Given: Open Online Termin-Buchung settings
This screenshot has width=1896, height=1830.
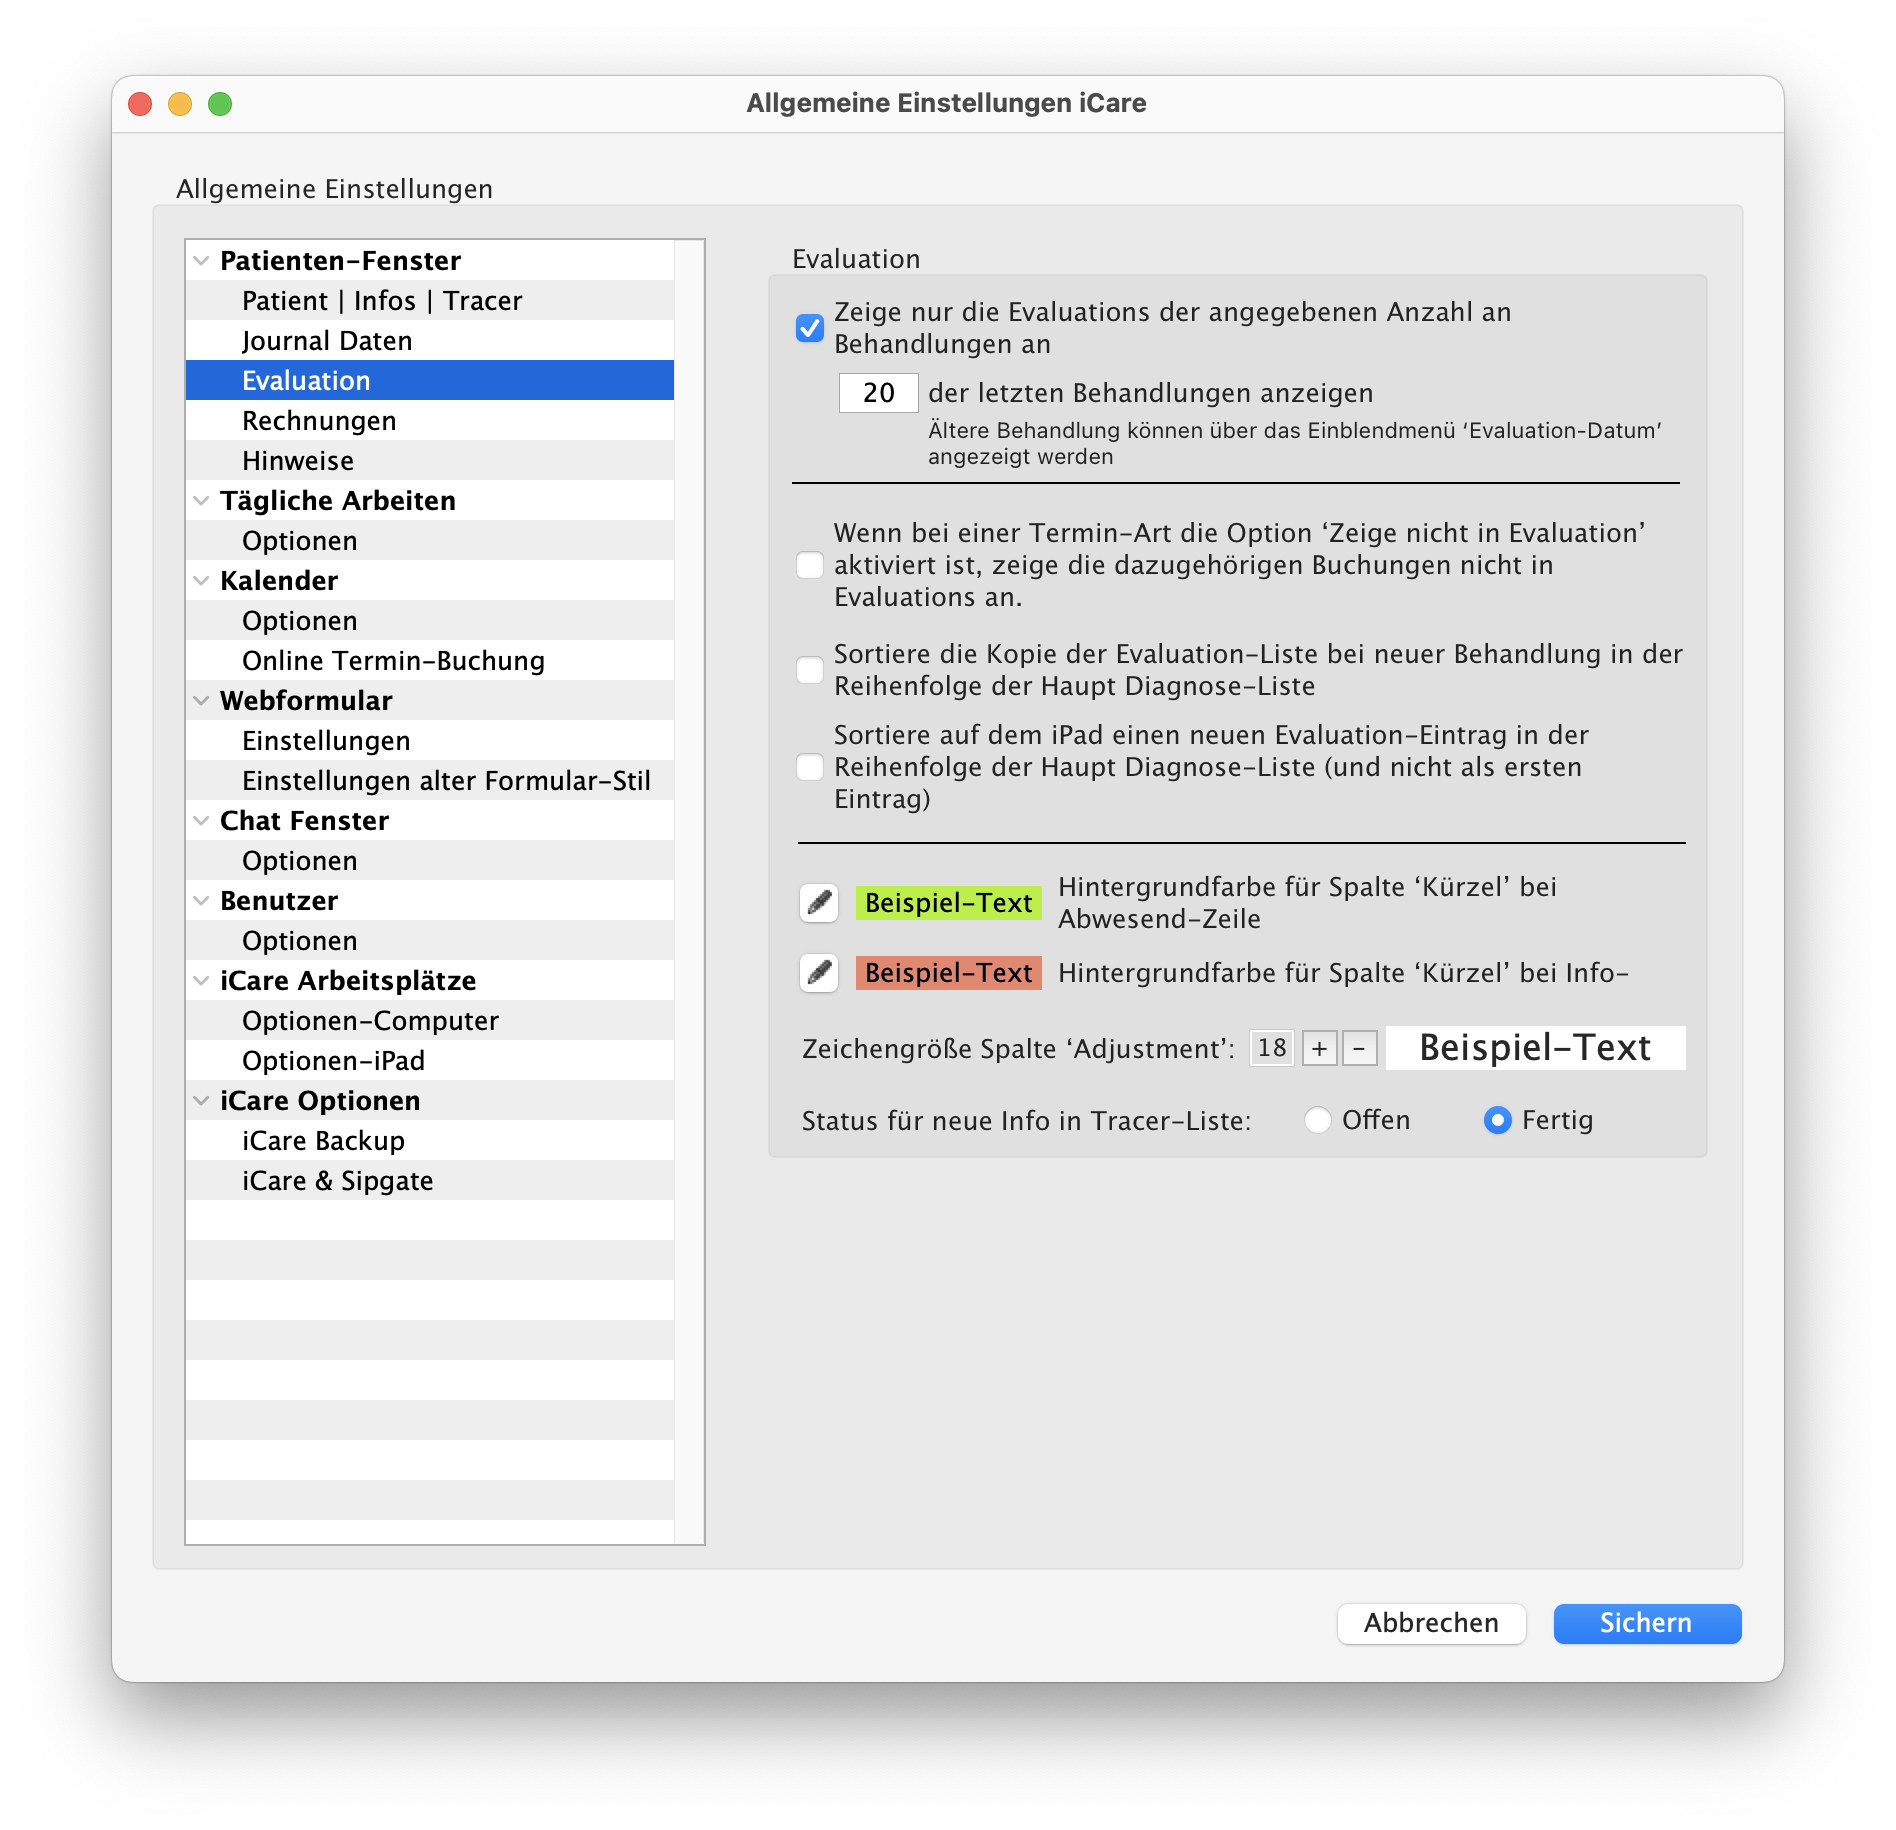Looking at the screenshot, I should [393, 661].
